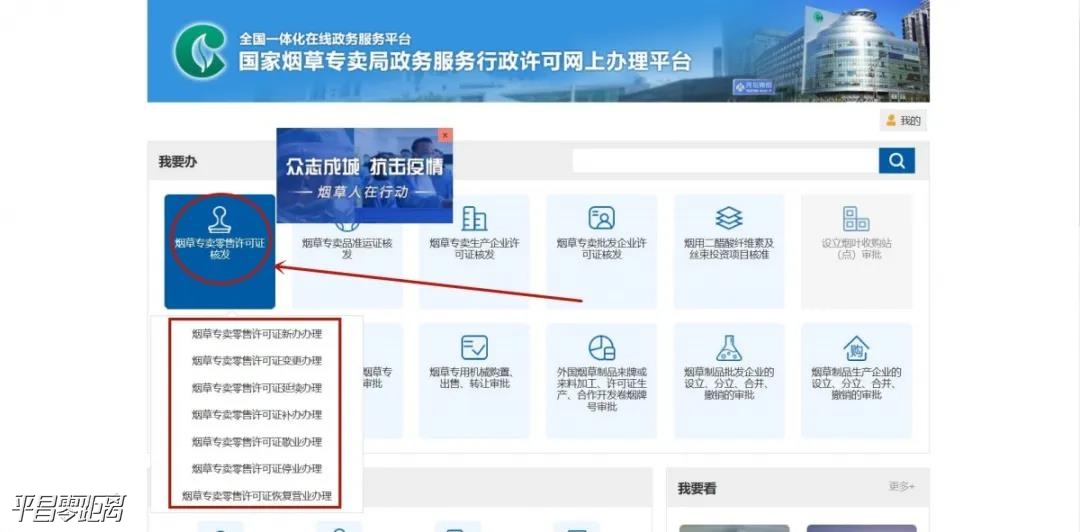Click the stamp icon for 烟草专卖零售许可证核发
This screenshot has width=1080, height=532.
pyautogui.click(x=219, y=220)
